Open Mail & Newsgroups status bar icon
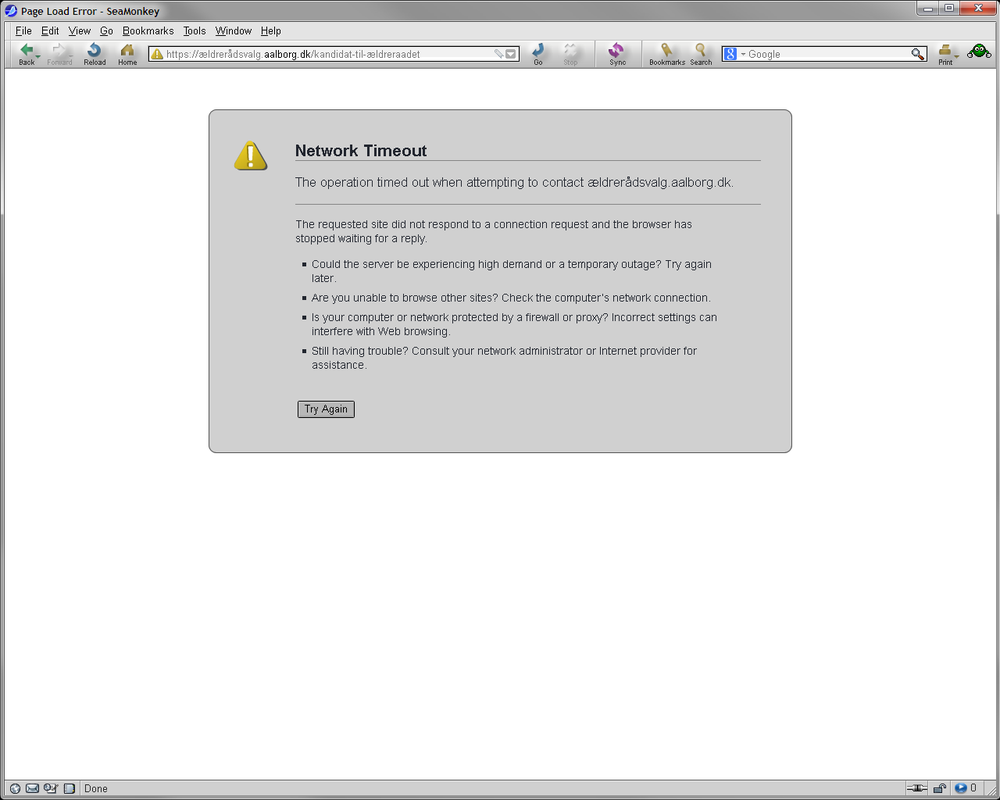The width and height of the screenshot is (1000, 800). [33, 789]
